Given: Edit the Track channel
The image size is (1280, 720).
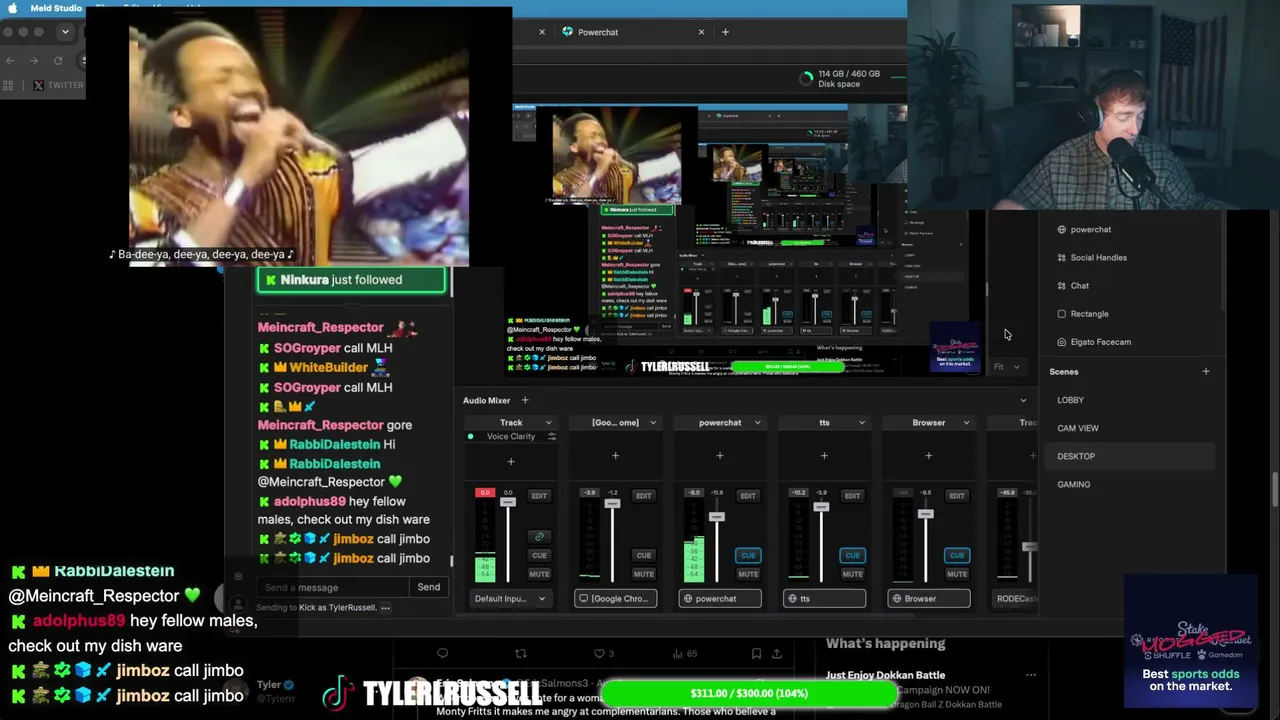Looking at the screenshot, I should tap(539, 496).
